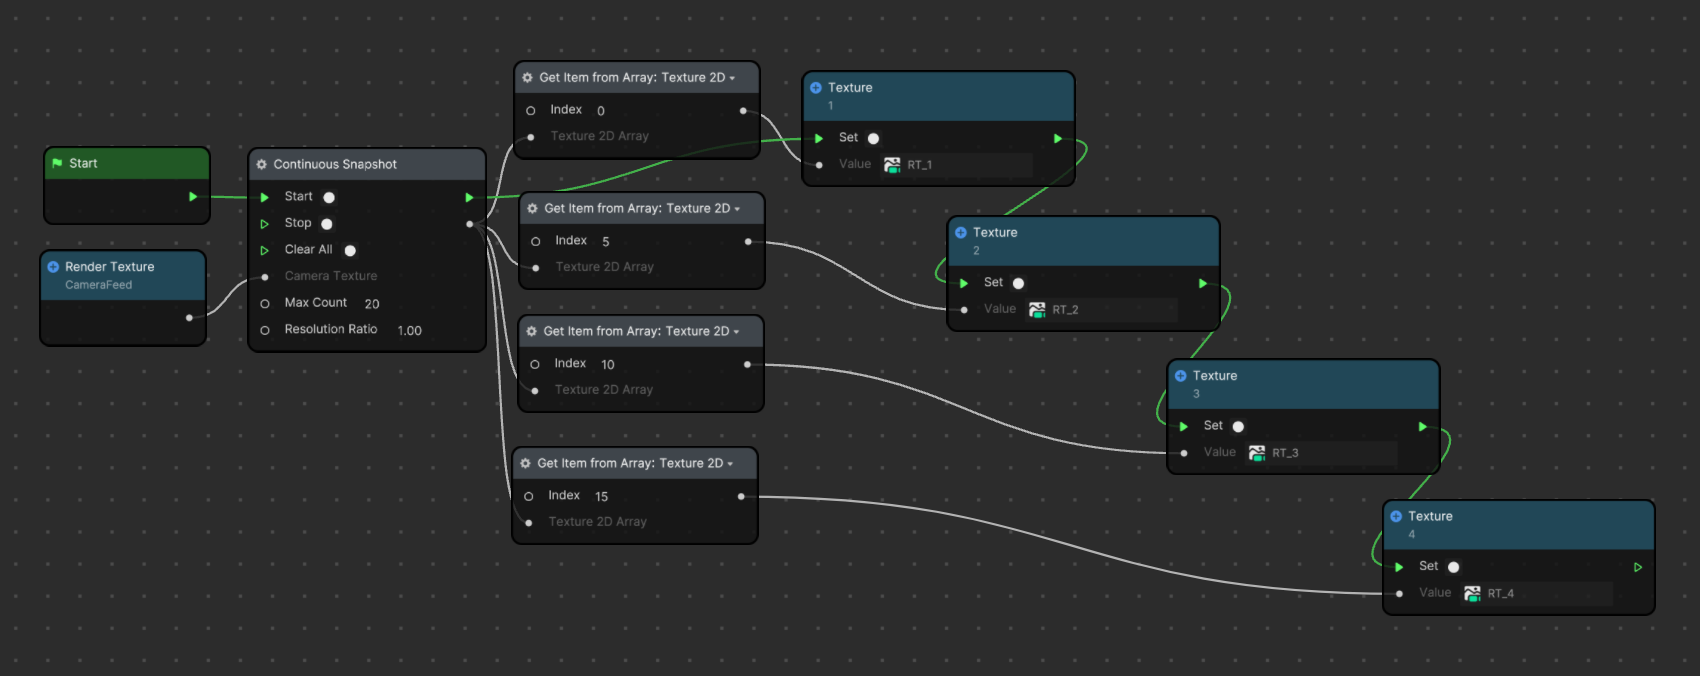Edit the Resolution Ratio value 1.00

point(410,331)
